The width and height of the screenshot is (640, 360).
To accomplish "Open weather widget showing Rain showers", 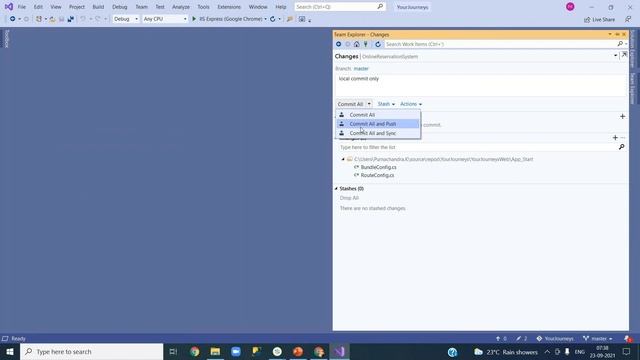I will 506,352.
